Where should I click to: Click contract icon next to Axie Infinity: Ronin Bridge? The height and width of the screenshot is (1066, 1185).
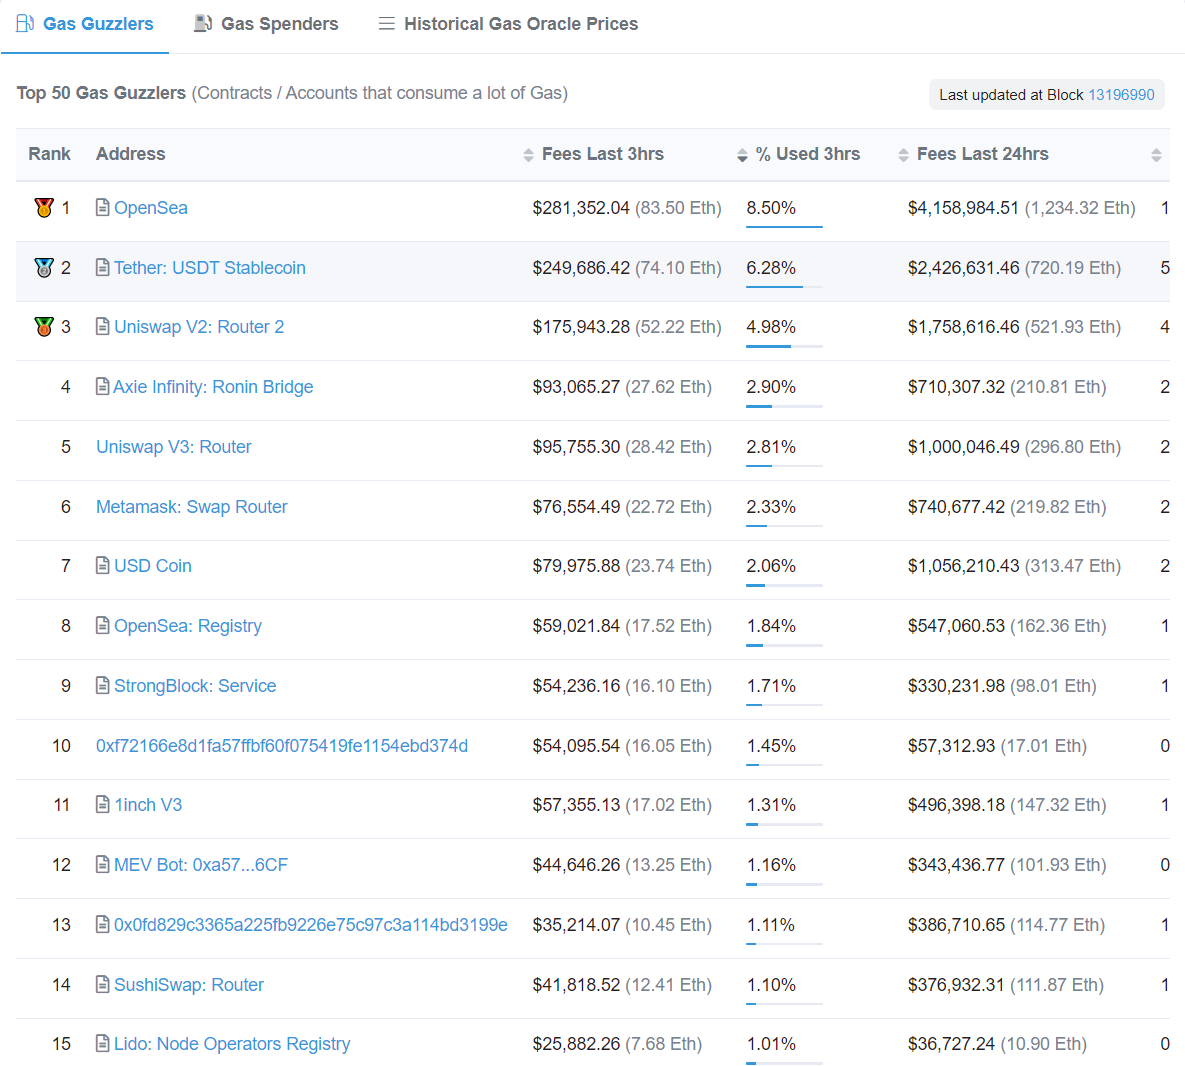(x=103, y=386)
